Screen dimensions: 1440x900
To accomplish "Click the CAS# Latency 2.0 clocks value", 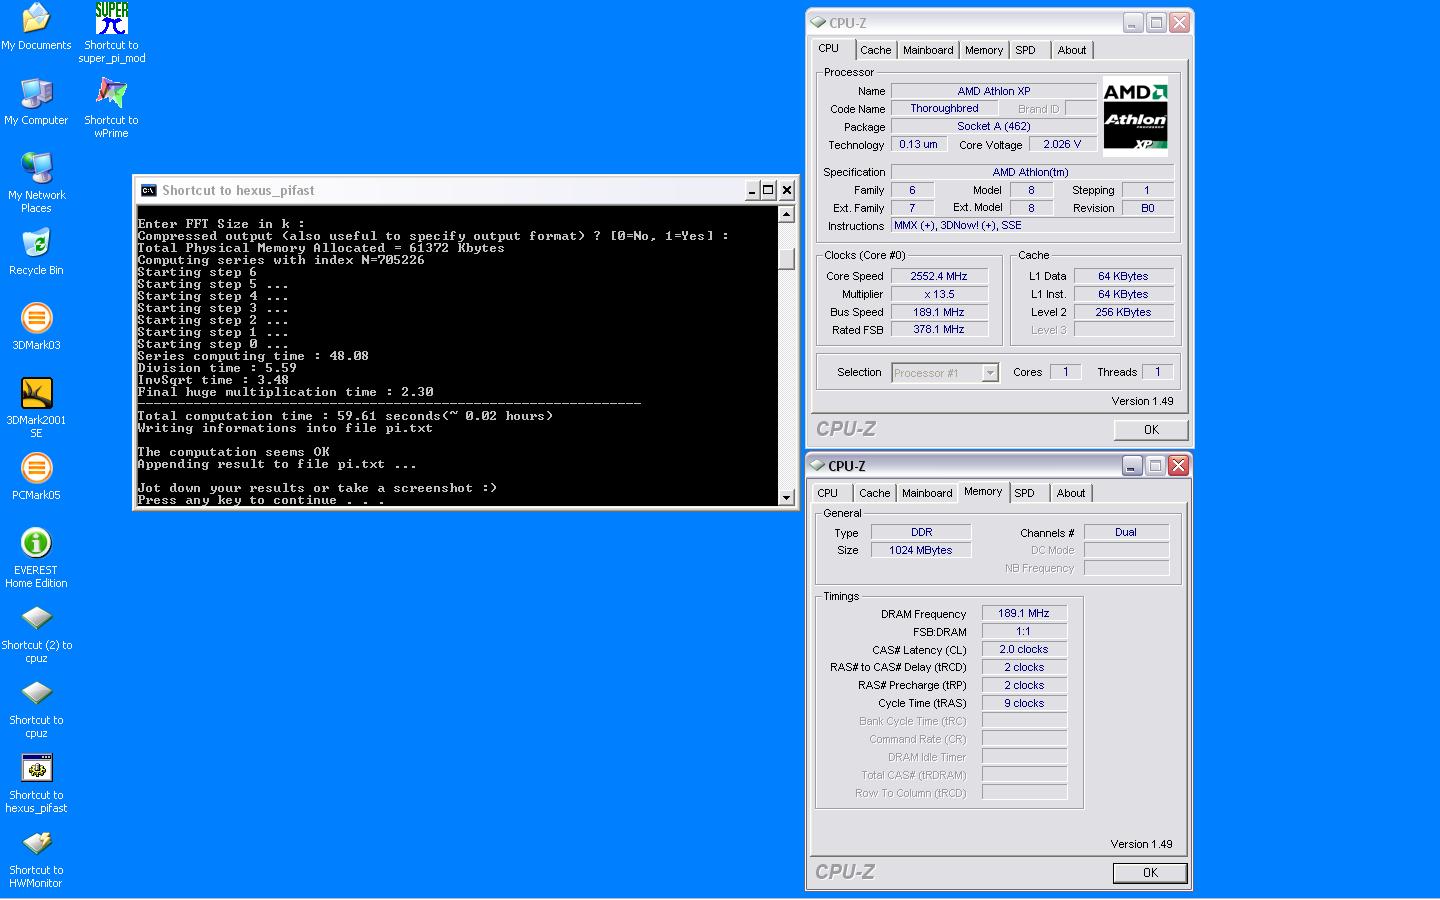I will click(1024, 649).
